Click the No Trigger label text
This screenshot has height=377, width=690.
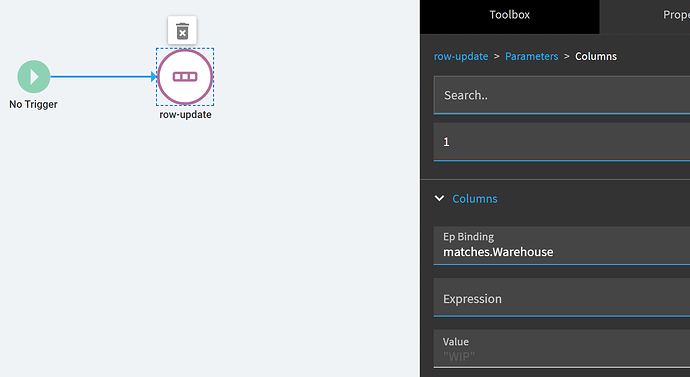point(33,104)
